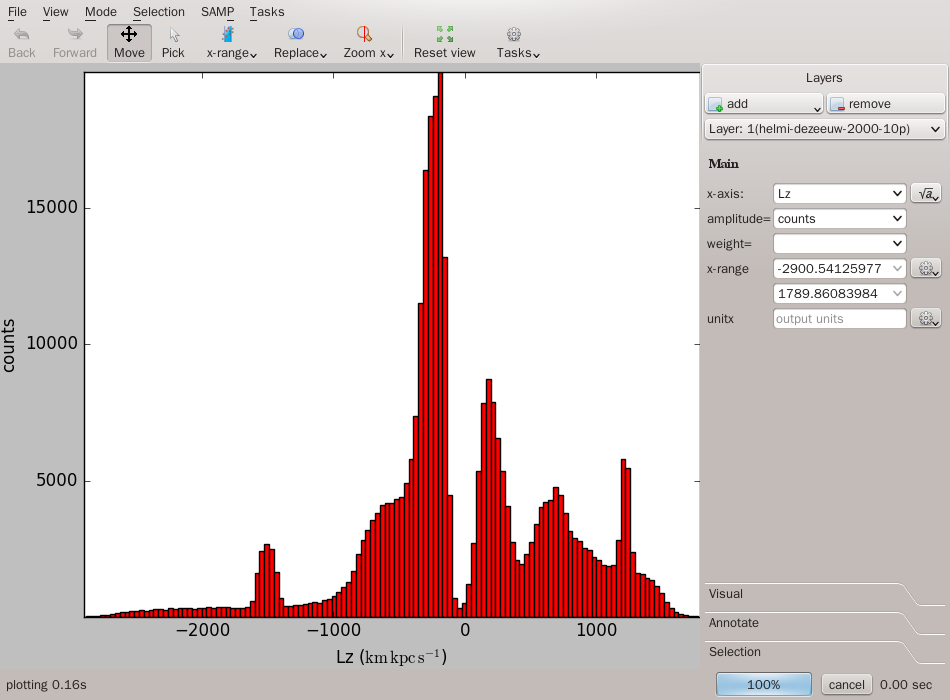950x700 pixels.
Task: Open the Tasks gear toolbar button
Action: (517, 43)
